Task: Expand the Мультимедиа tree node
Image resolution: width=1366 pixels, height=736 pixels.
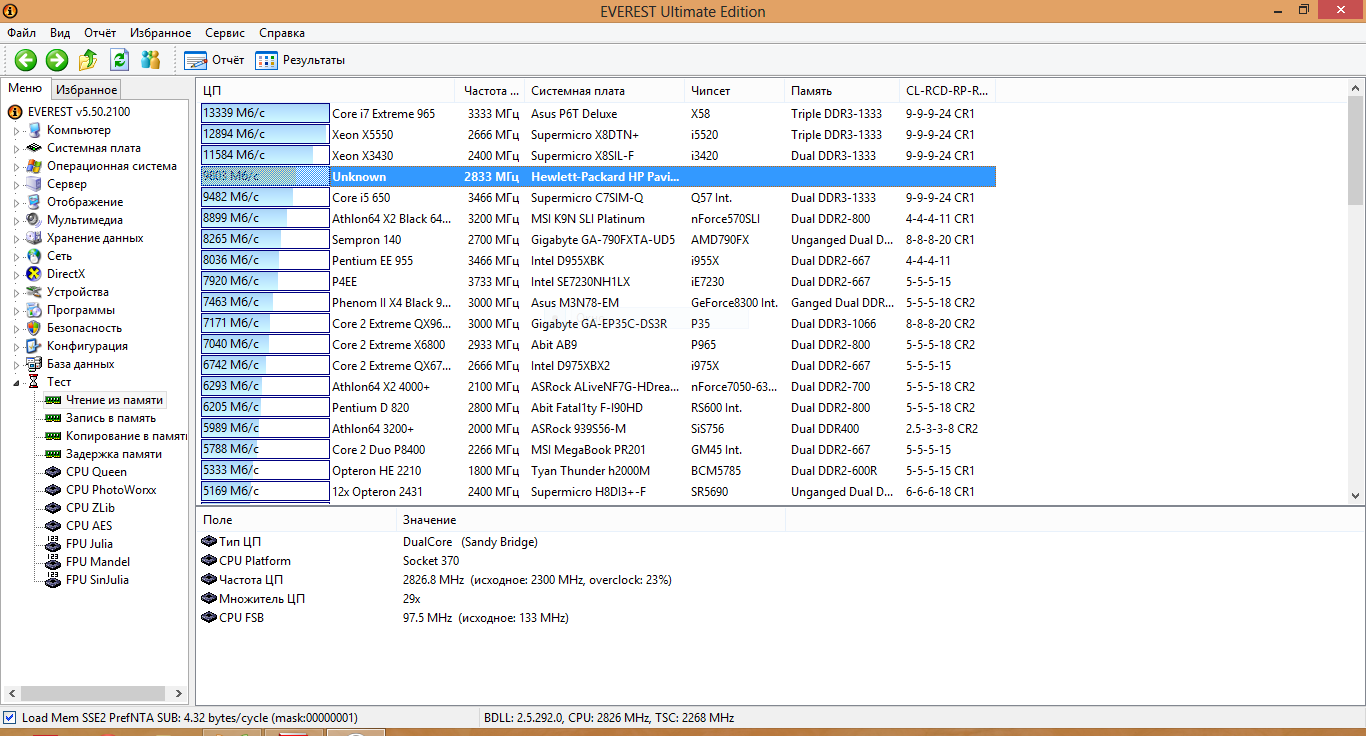Action: (16, 220)
